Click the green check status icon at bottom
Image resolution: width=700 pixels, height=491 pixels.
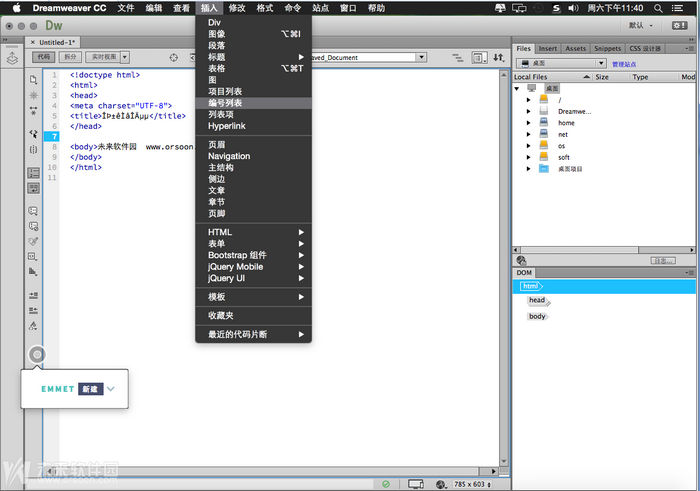[386, 484]
